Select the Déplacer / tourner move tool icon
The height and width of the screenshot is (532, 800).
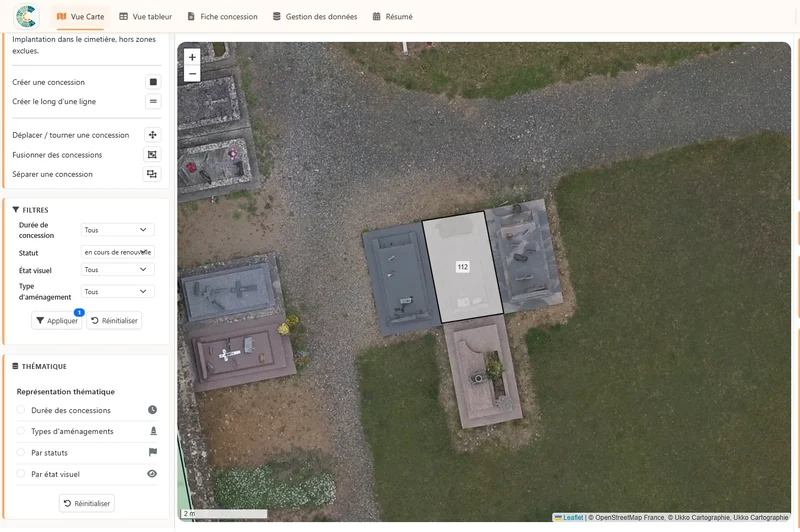click(x=152, y=135)
